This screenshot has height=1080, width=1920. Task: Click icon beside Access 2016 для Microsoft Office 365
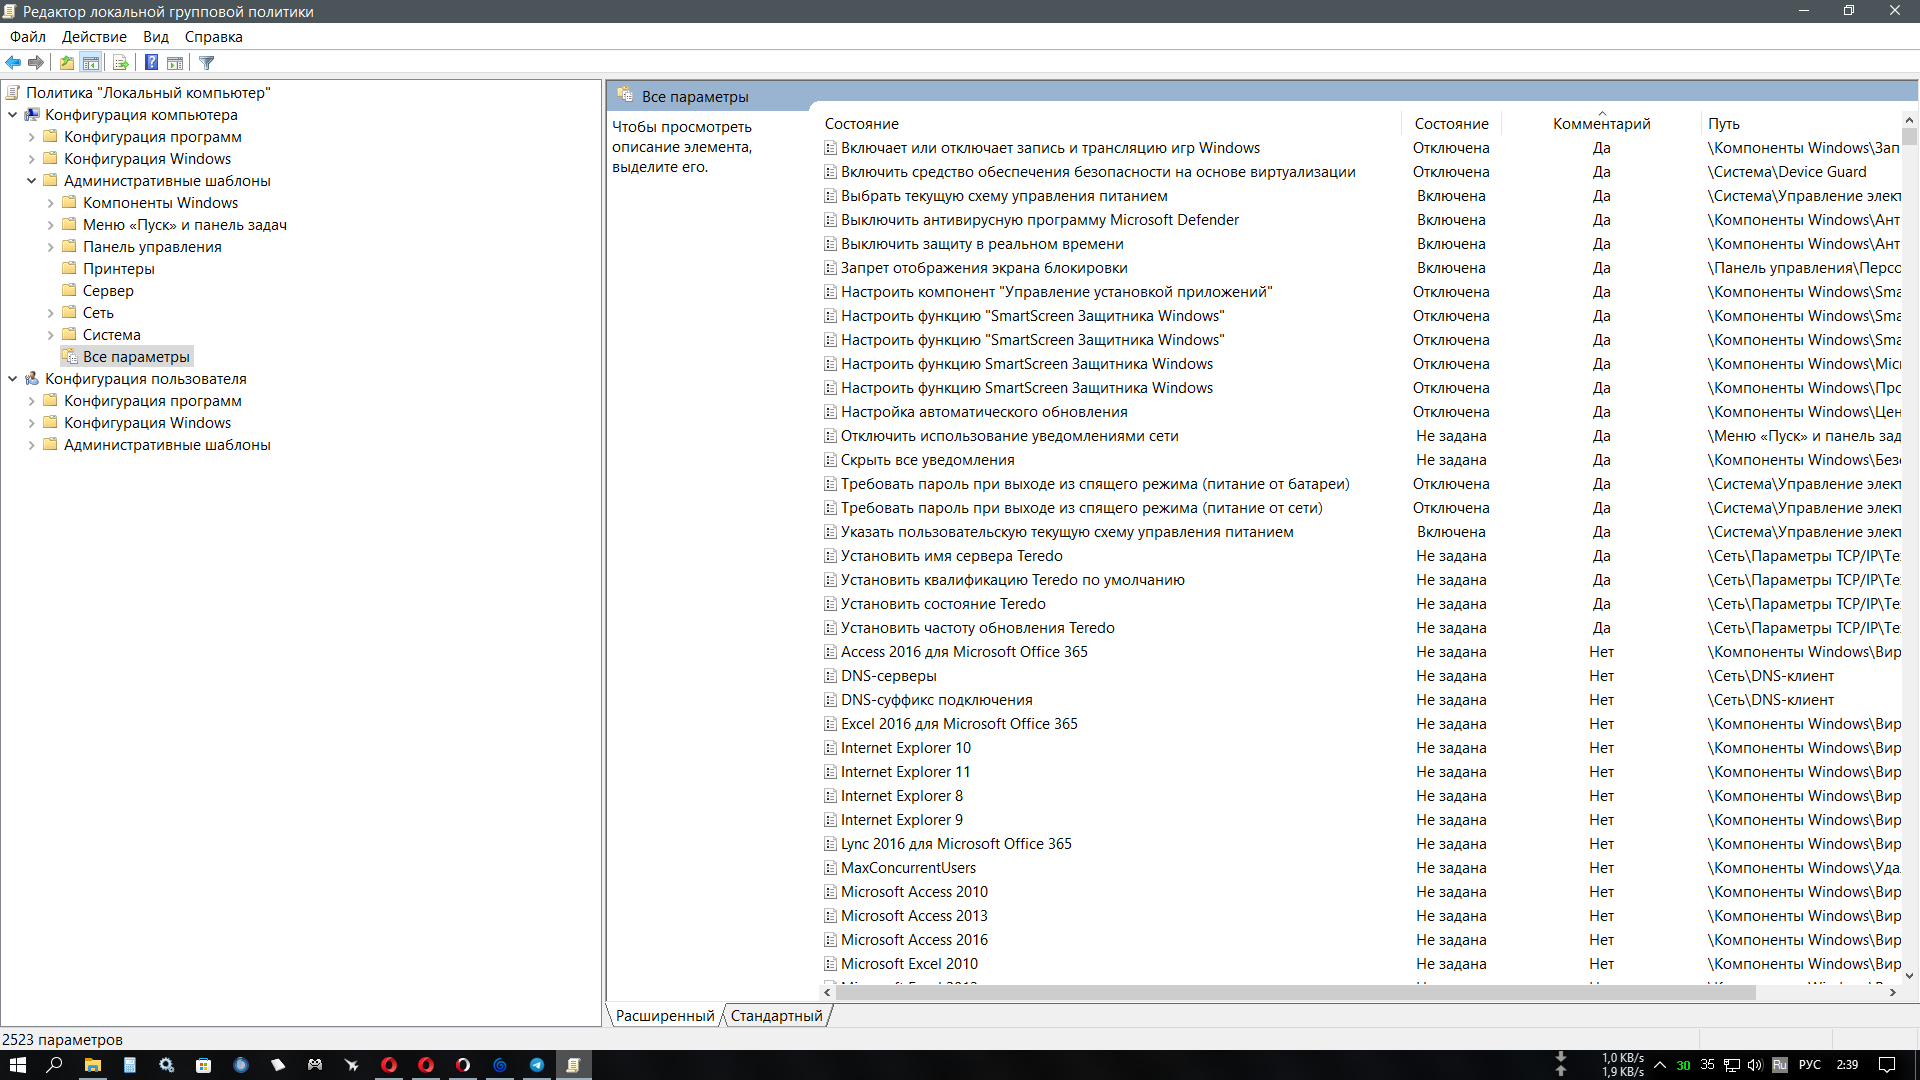[x=830, y=652]
